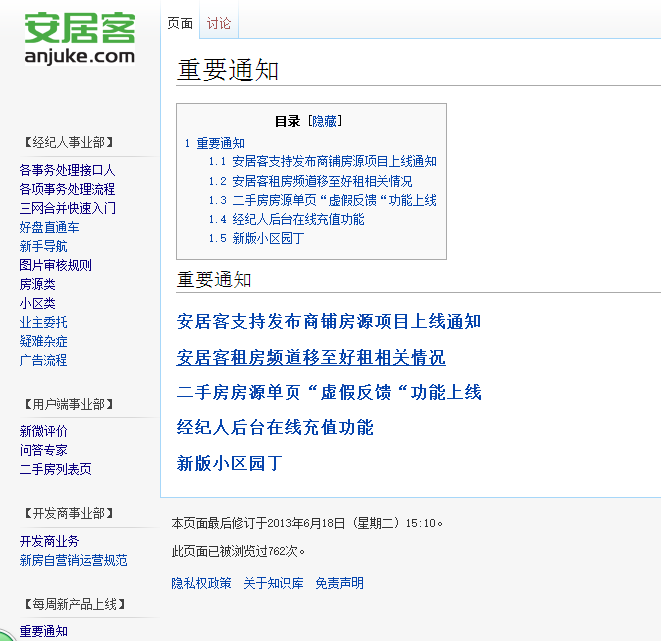Open contents item 1.4 经纪人后台在线充值功能
The width and height of the screenshot is (661, 641).
[286, 219]
